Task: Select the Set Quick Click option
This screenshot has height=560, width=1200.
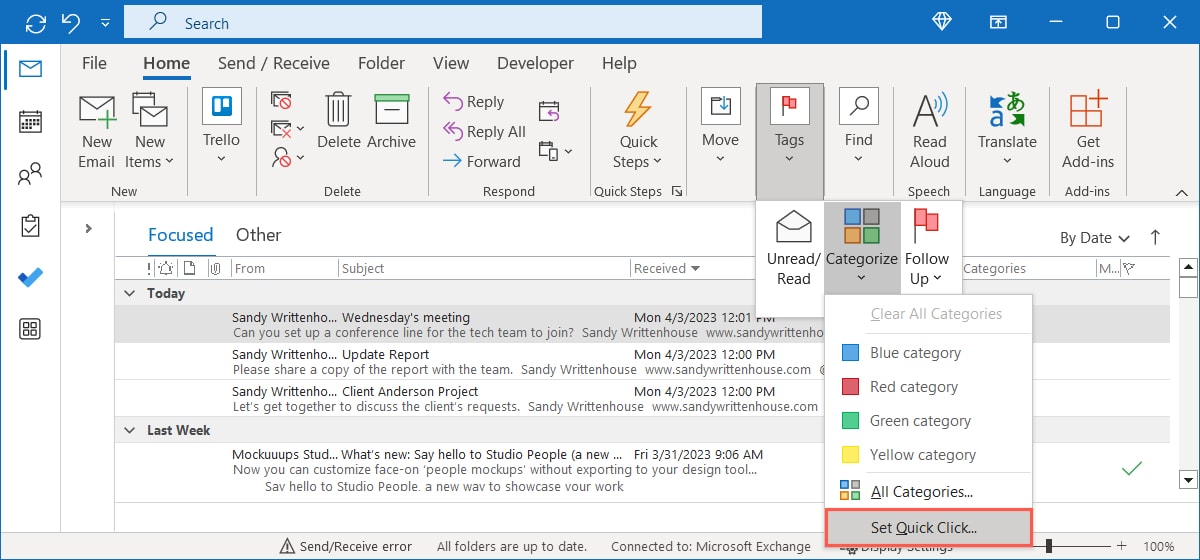Action: pos(928,527)
